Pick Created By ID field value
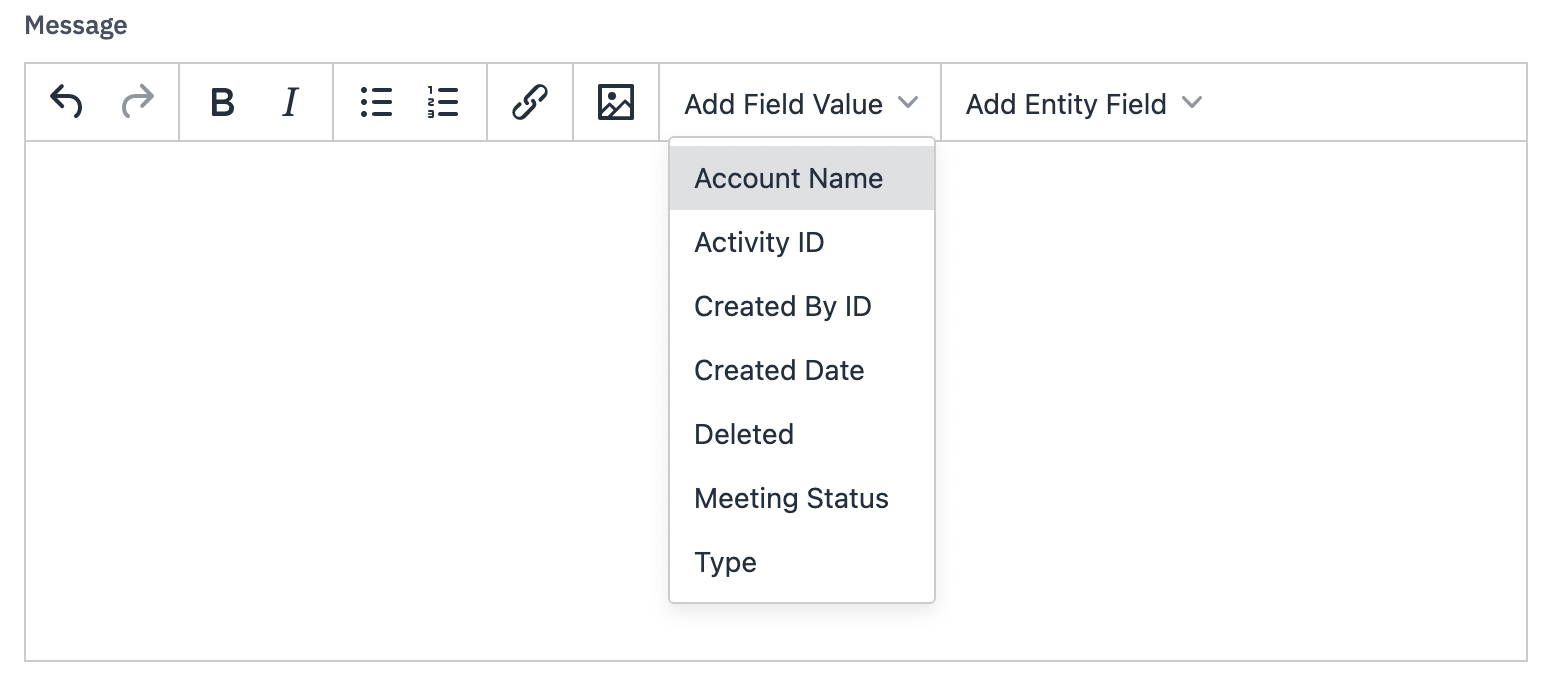 point(783,307)
